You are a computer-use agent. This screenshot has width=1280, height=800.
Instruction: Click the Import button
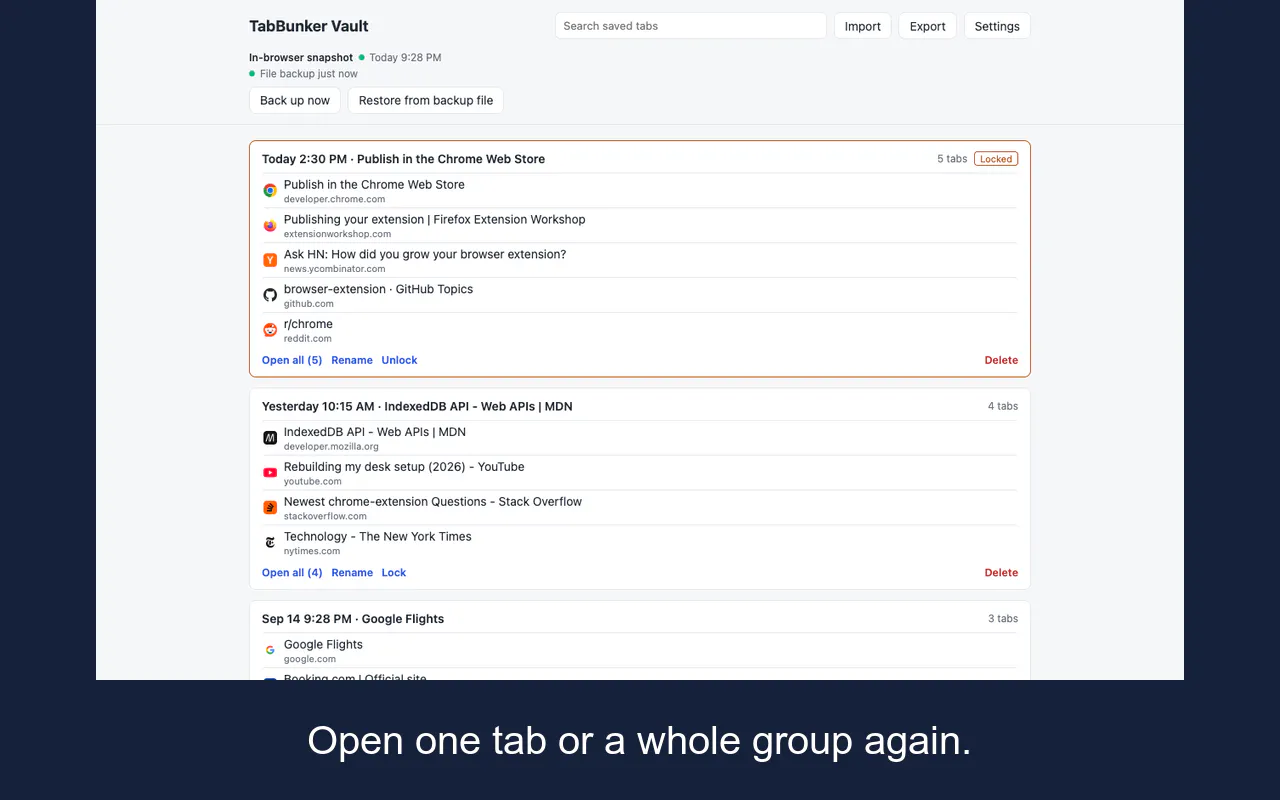863,26
